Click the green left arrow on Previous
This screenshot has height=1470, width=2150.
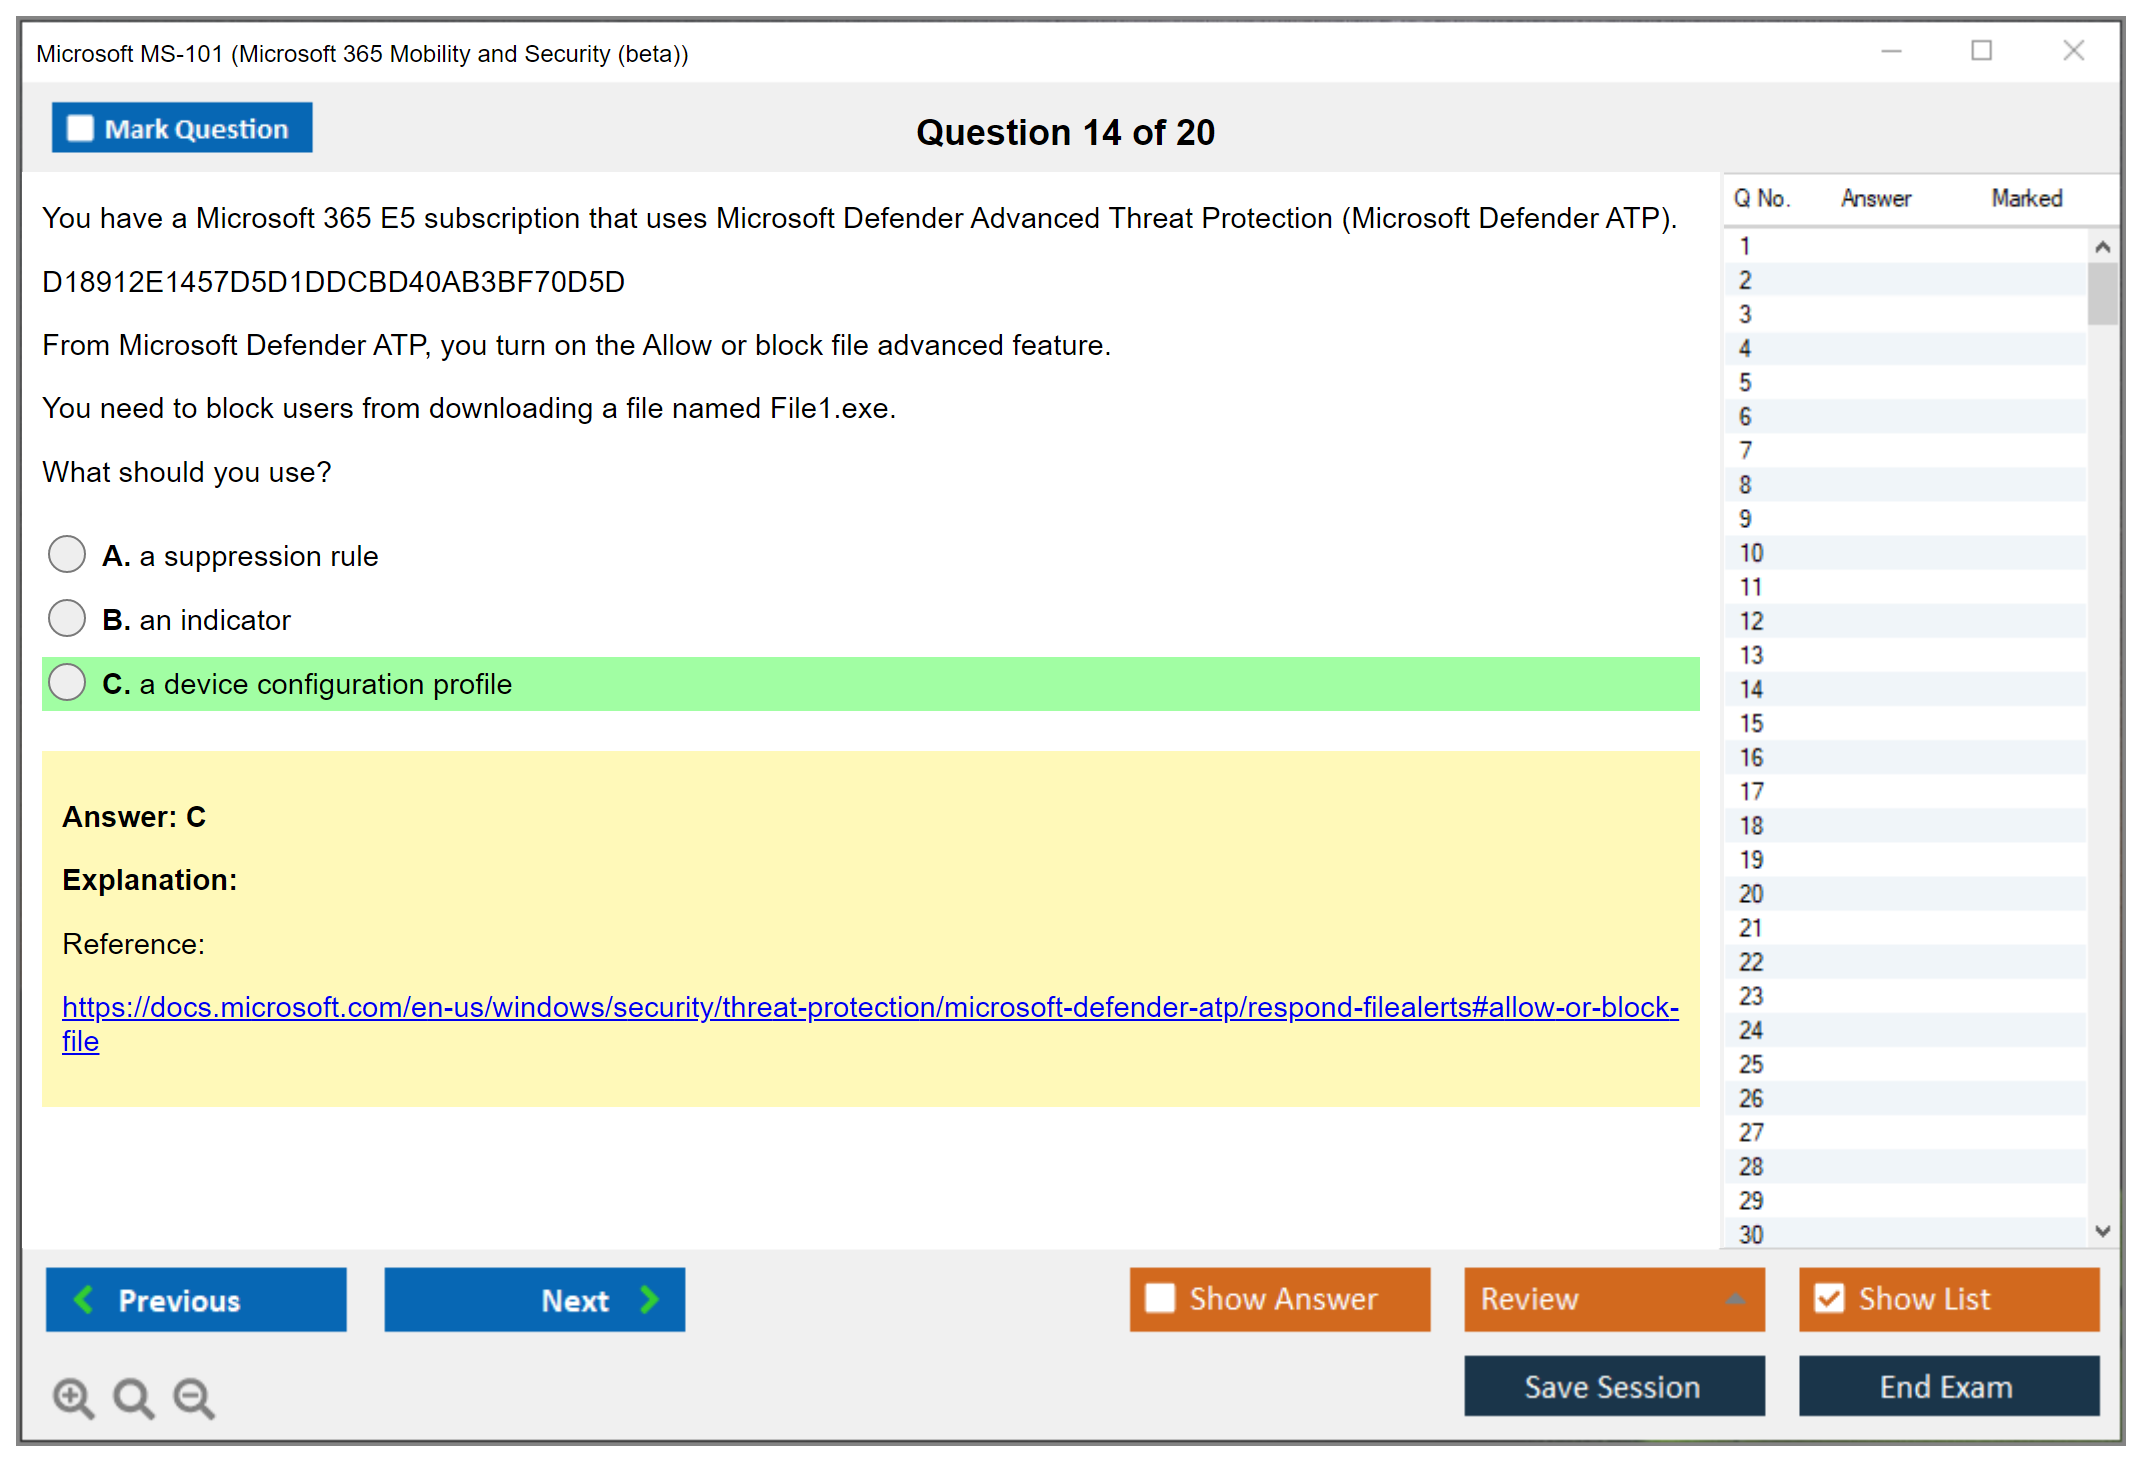pos(84,1299)
